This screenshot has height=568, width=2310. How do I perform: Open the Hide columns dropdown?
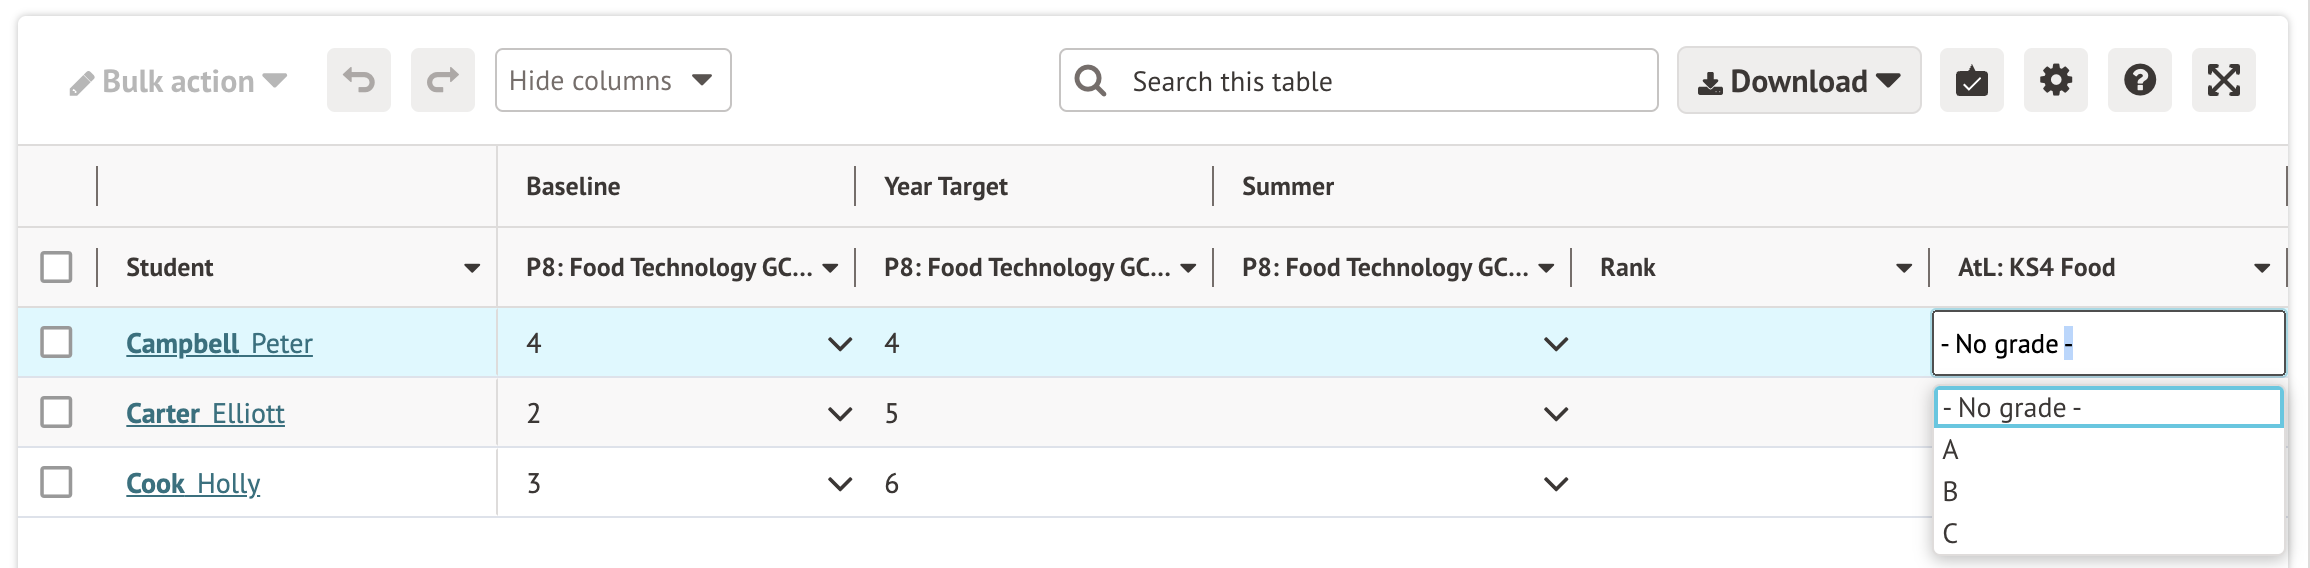612,80
